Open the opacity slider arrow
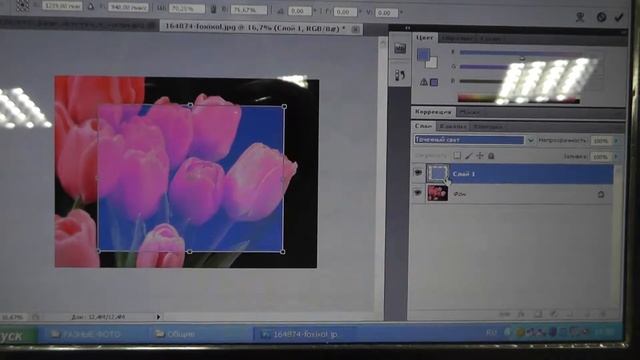The width and height of the screenshot is (640, 360). [616, 140]
